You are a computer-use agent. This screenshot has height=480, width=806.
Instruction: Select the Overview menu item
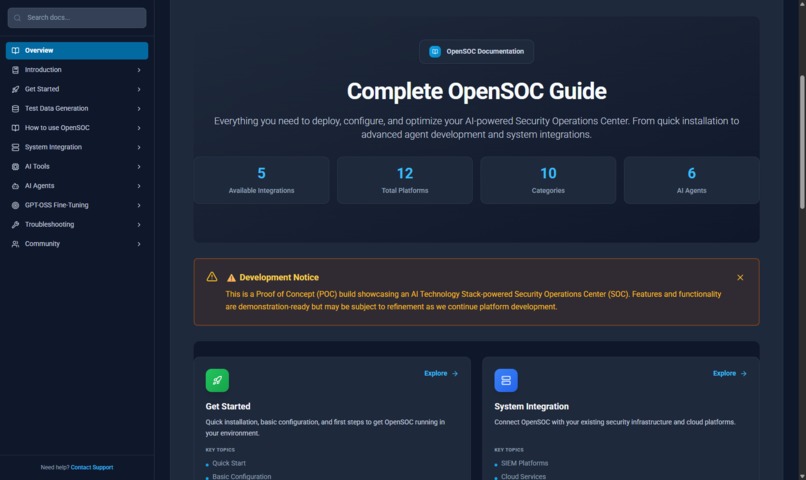pos(77,50)
